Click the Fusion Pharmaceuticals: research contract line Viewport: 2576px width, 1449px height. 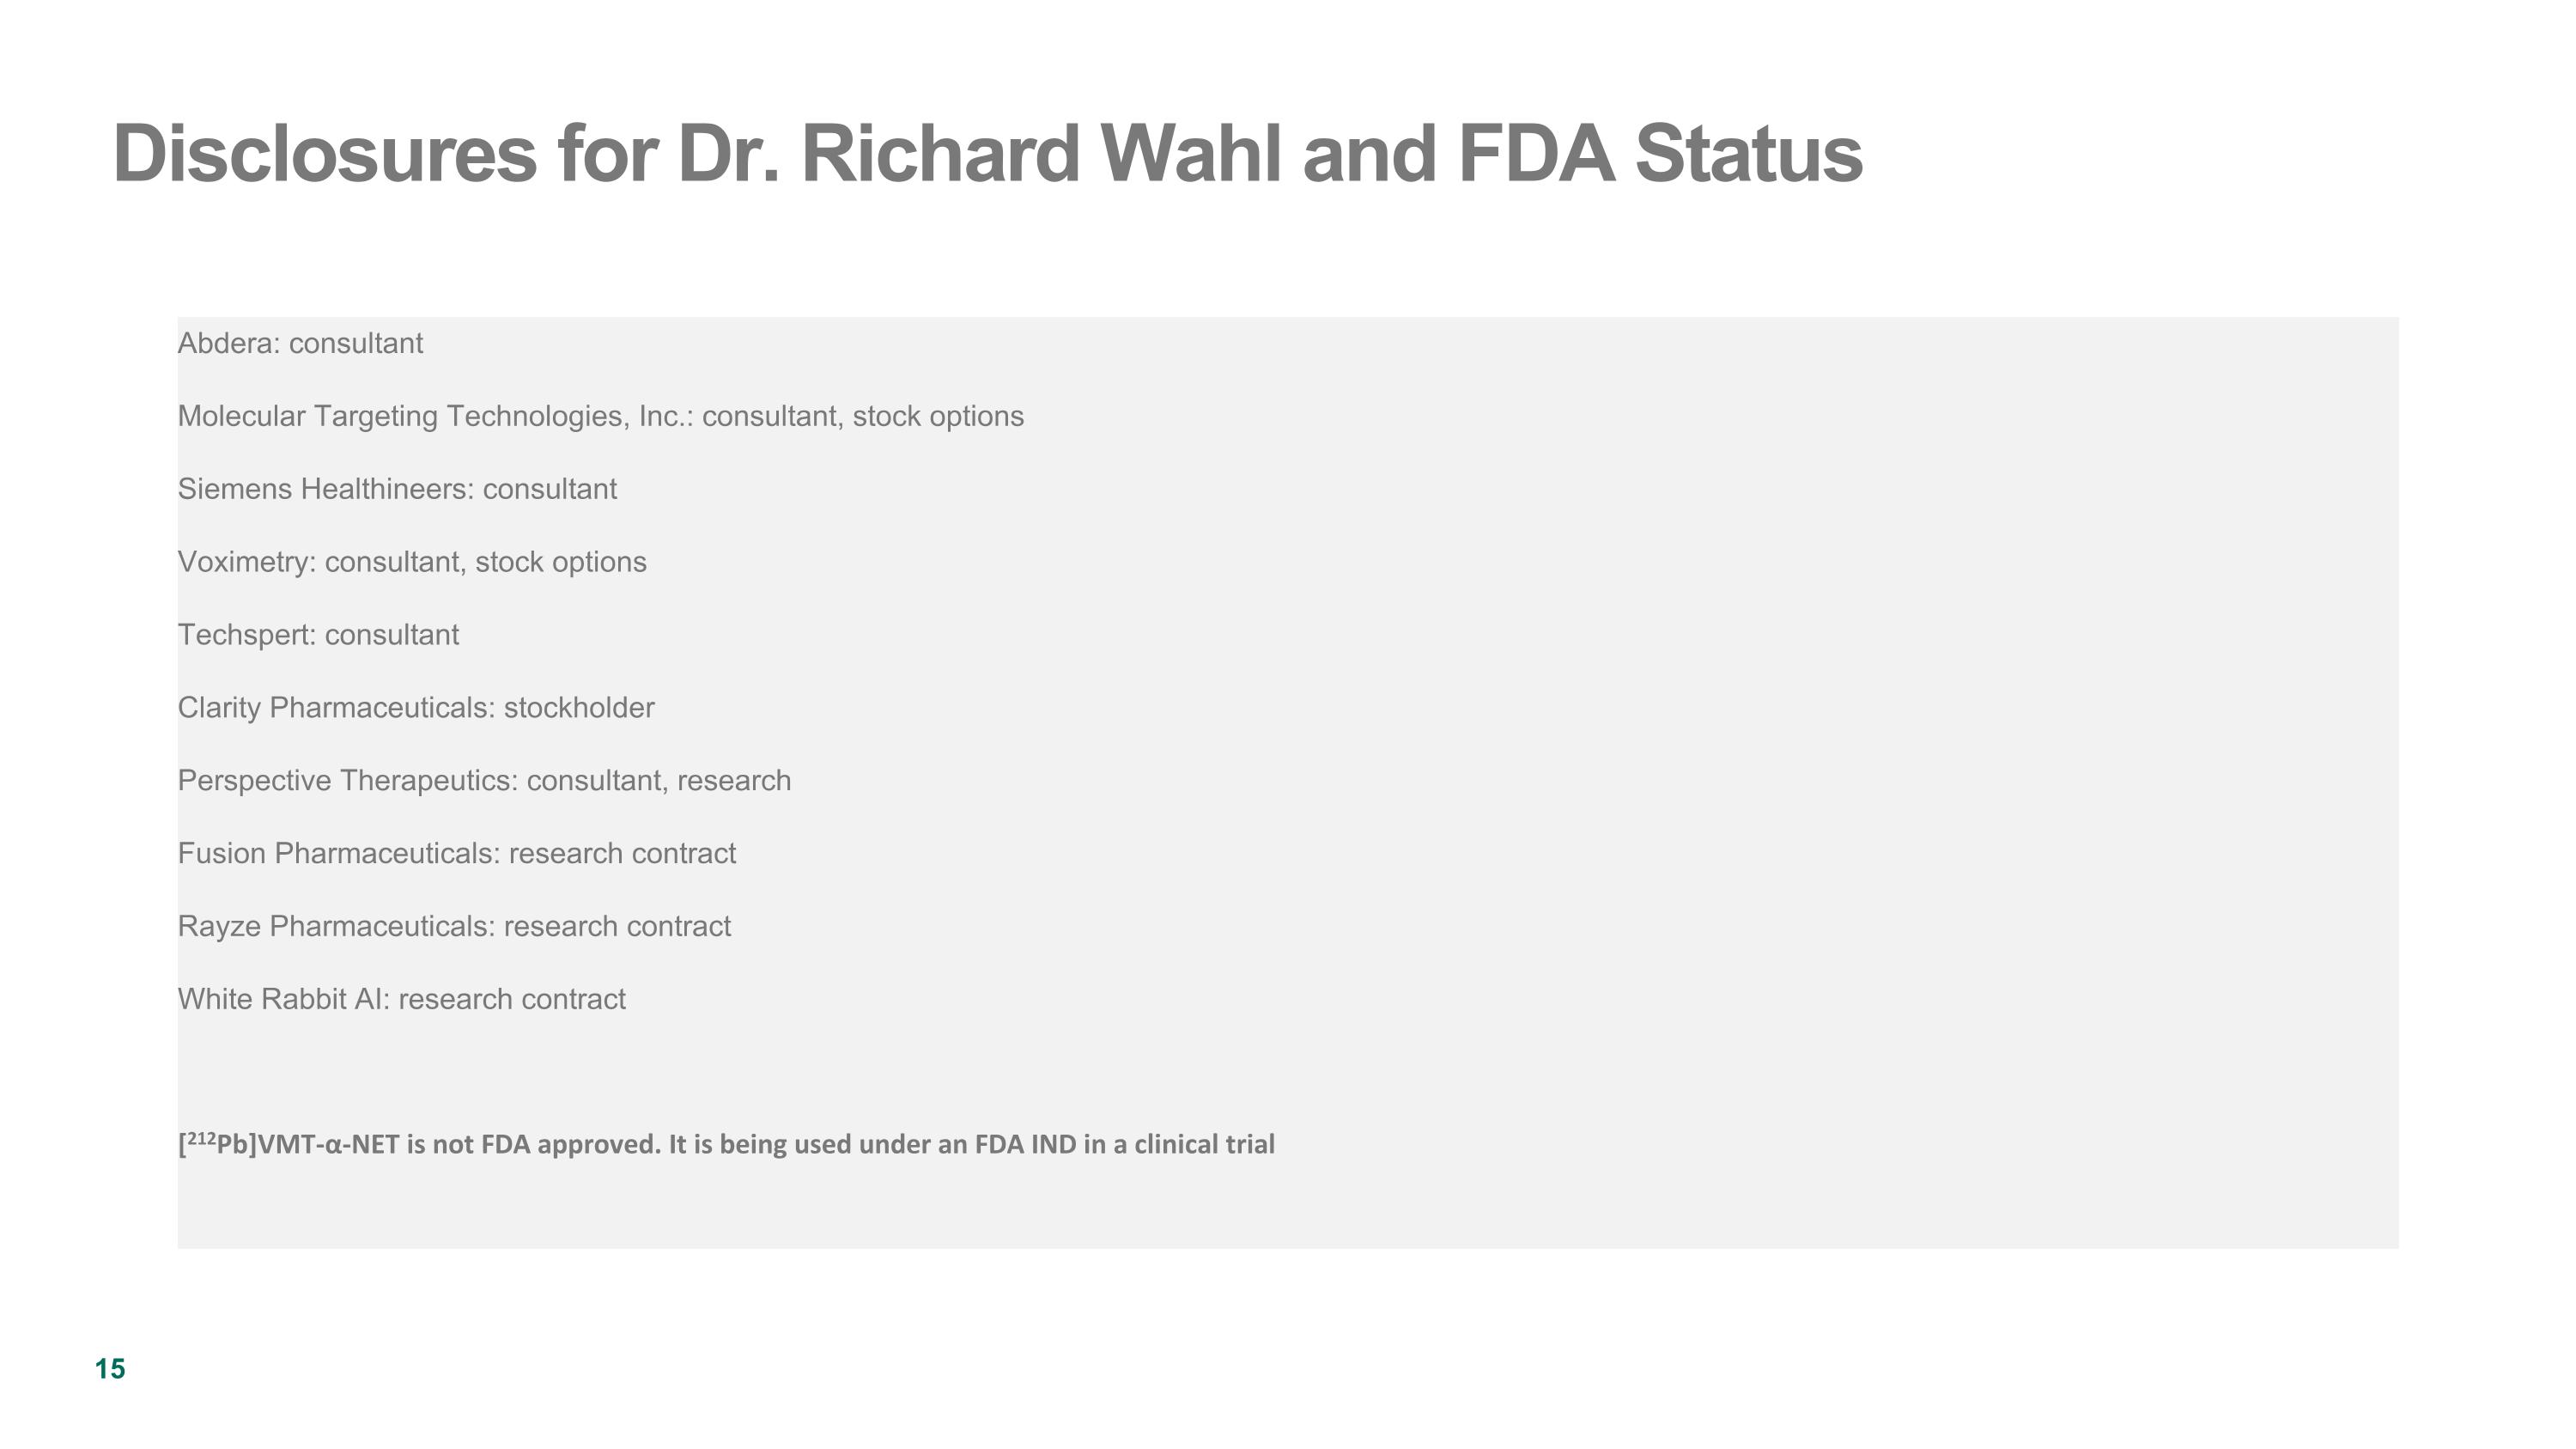tap(456, 854)
